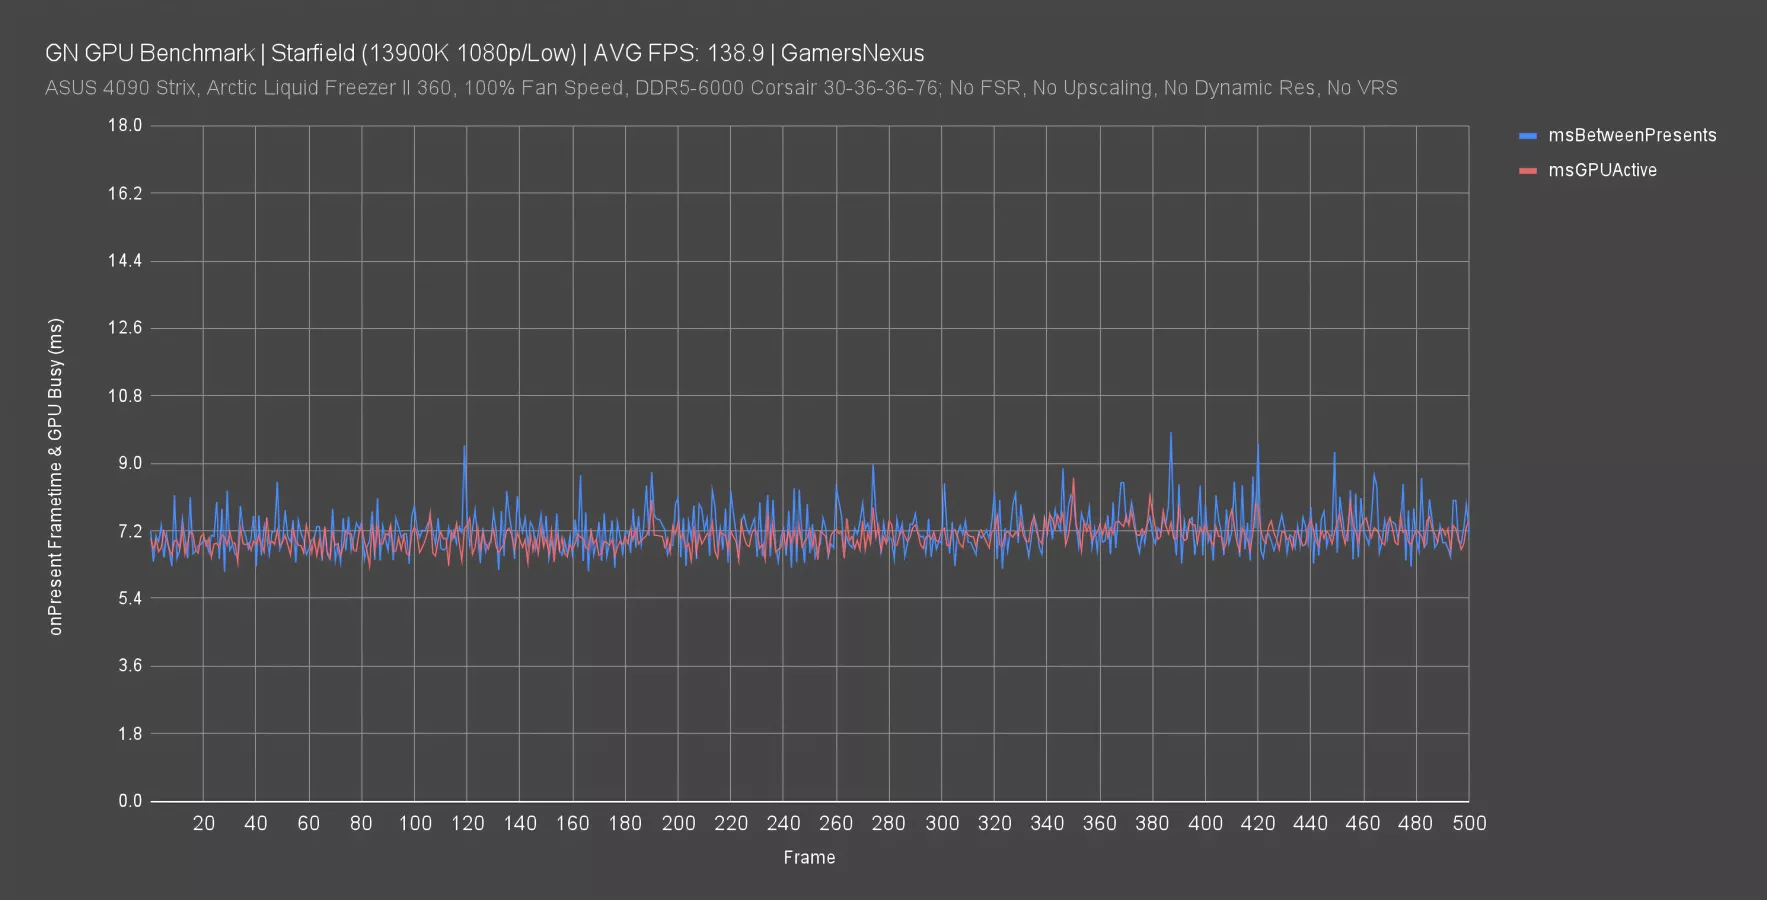The height and width of the screenshot is (900, 1767).
Task: Click the blue spike peak at frame 120
Action: (x=465, y=447)
